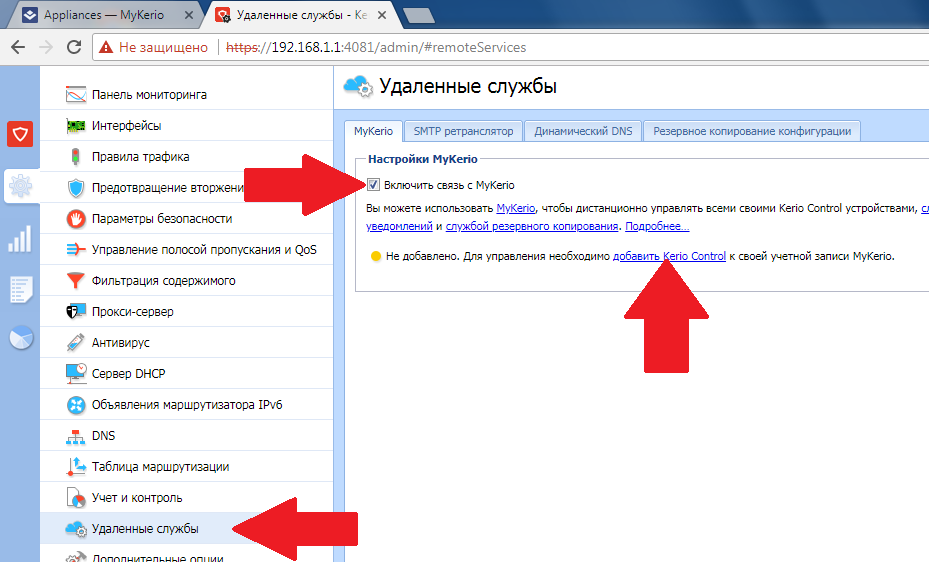Open the Динамический DNS tab
The image size is (929, 562).
click(x=583, y=131)
